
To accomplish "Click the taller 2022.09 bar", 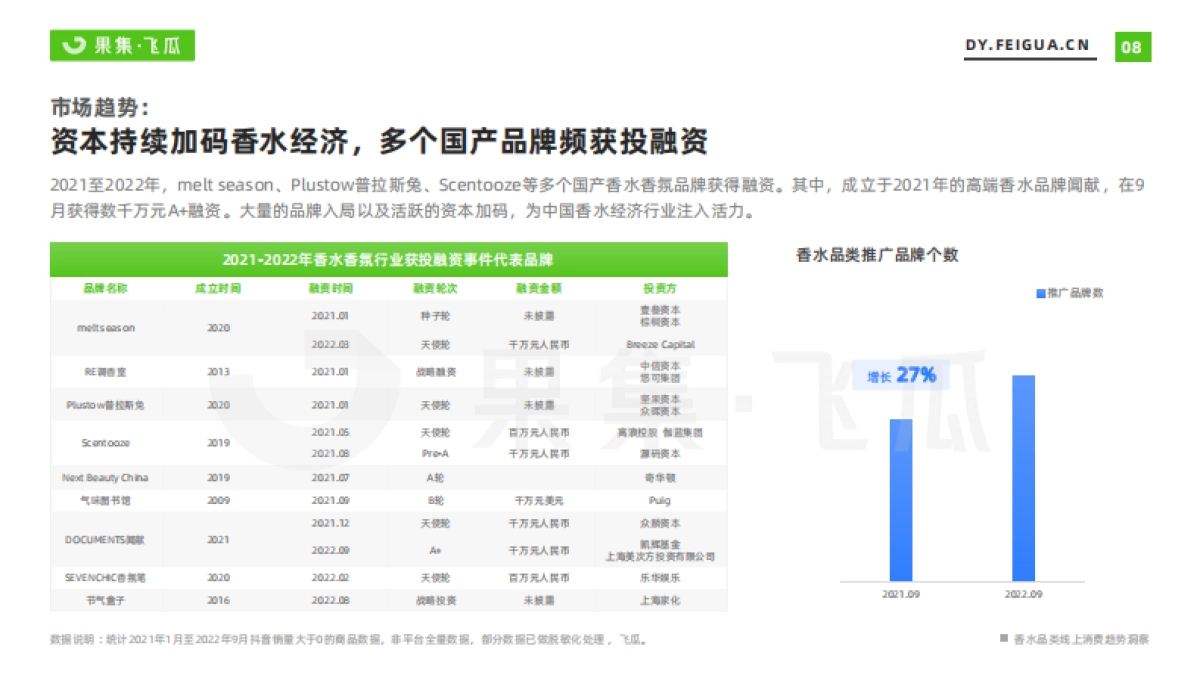I will (1022, 480).
